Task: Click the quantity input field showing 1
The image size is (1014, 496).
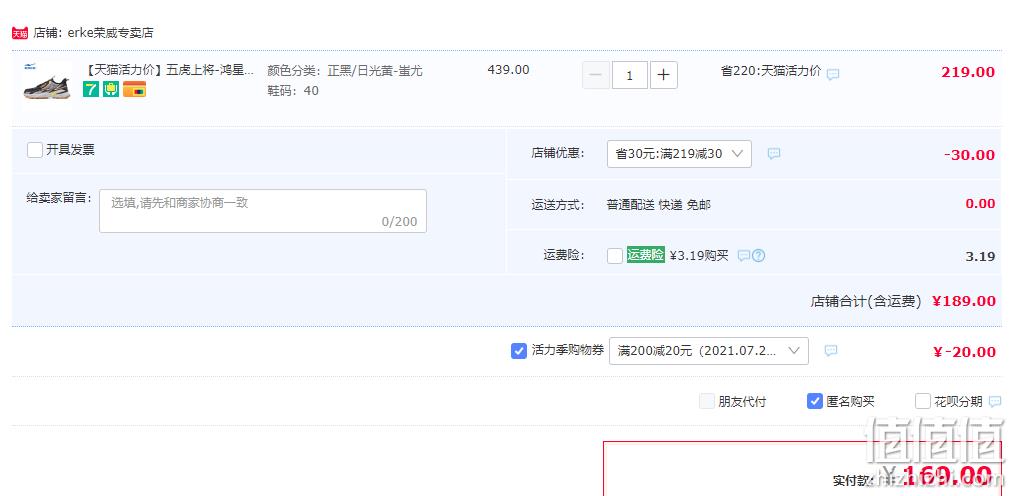Action: pyautogui.click(x=629, y=75)
